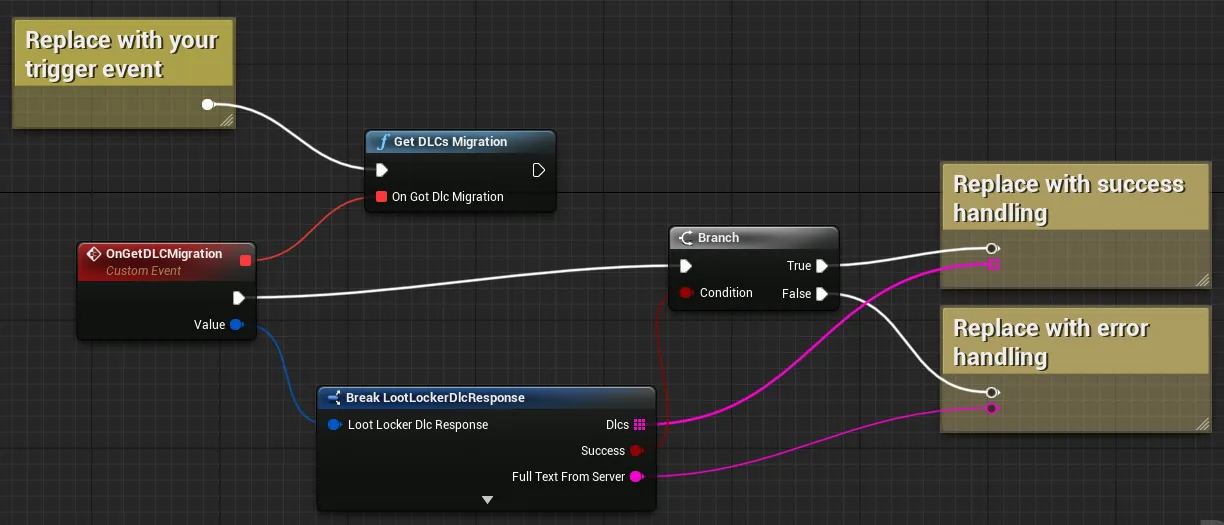Click the Value blue output pin
This screenshot has height=525, width=1224.
point(237,324)
